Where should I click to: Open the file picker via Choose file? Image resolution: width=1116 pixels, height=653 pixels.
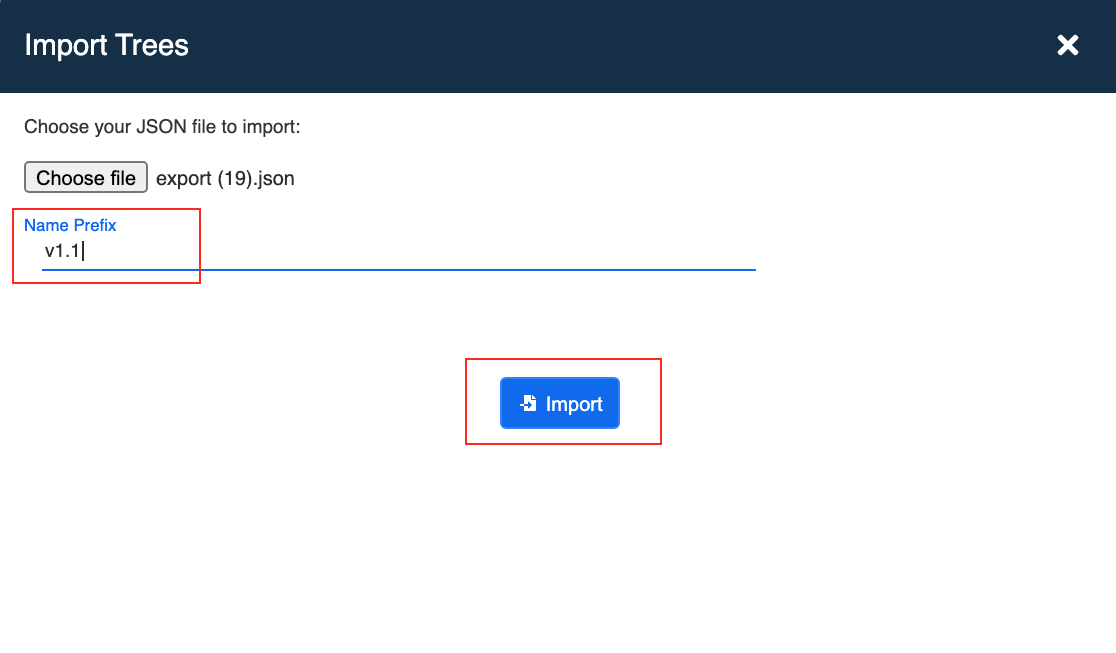click(85, 177)
